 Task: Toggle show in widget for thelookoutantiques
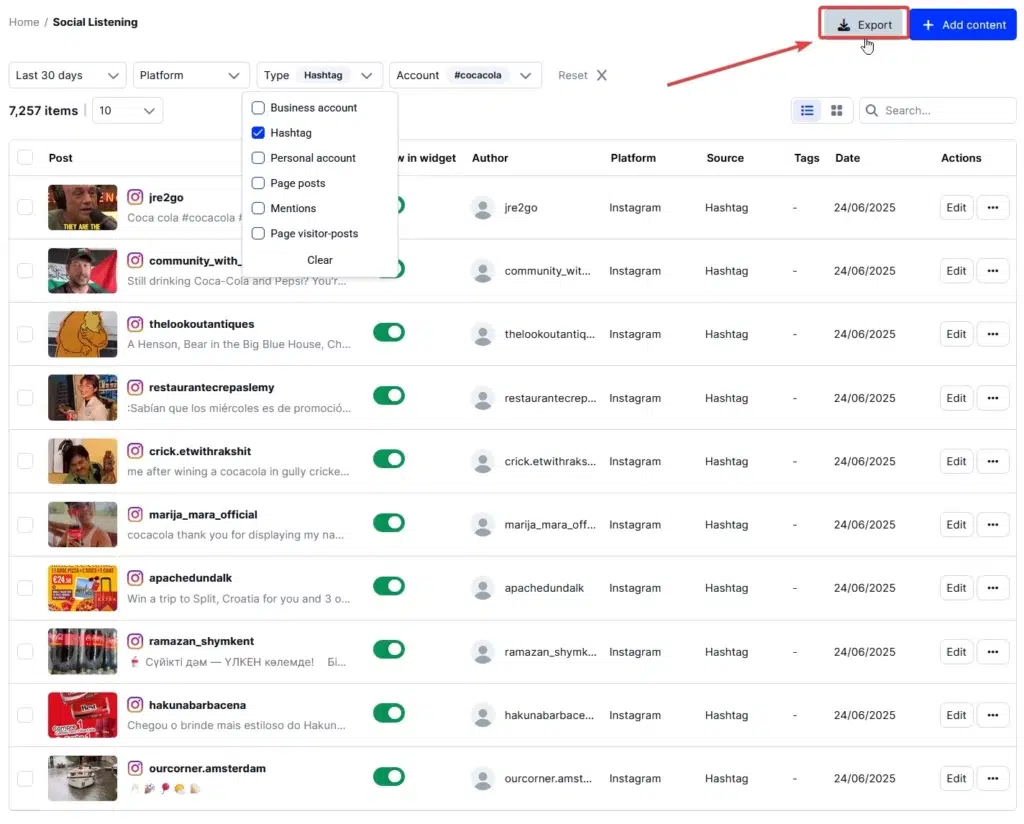(x=389, y=332)
